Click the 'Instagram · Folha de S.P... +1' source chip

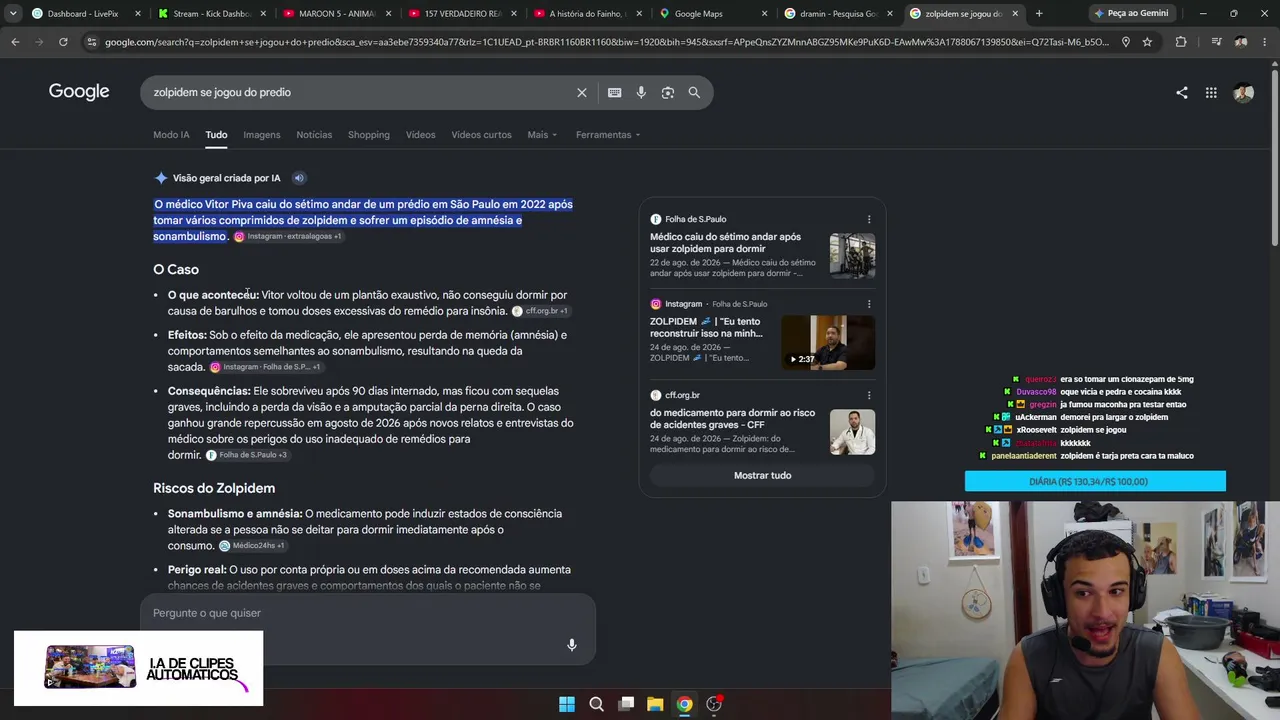click(x=265, y=367)
